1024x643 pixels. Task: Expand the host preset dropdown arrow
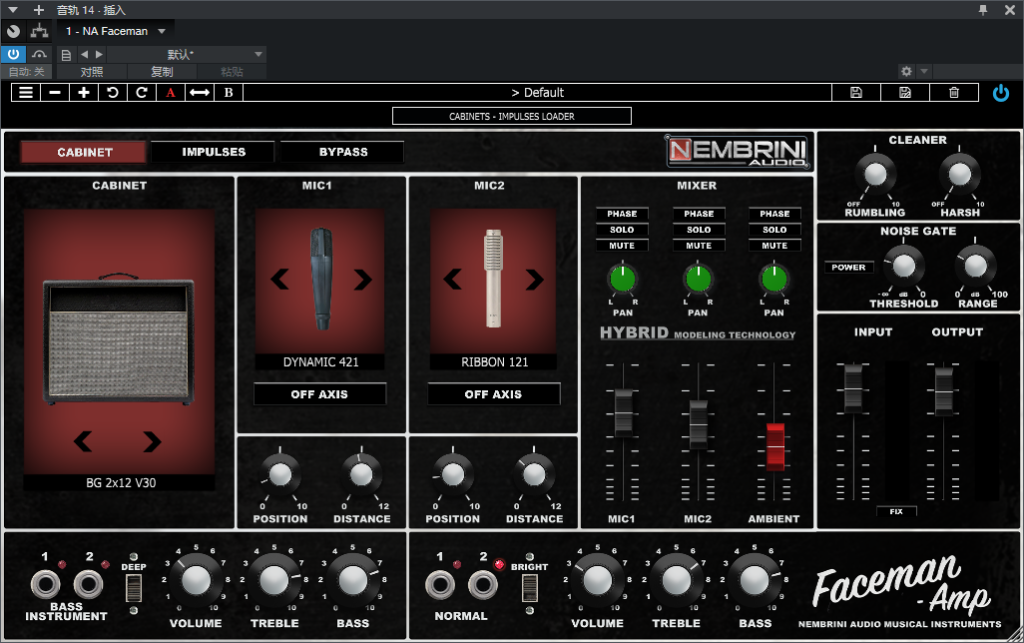[x=259, y=54]
